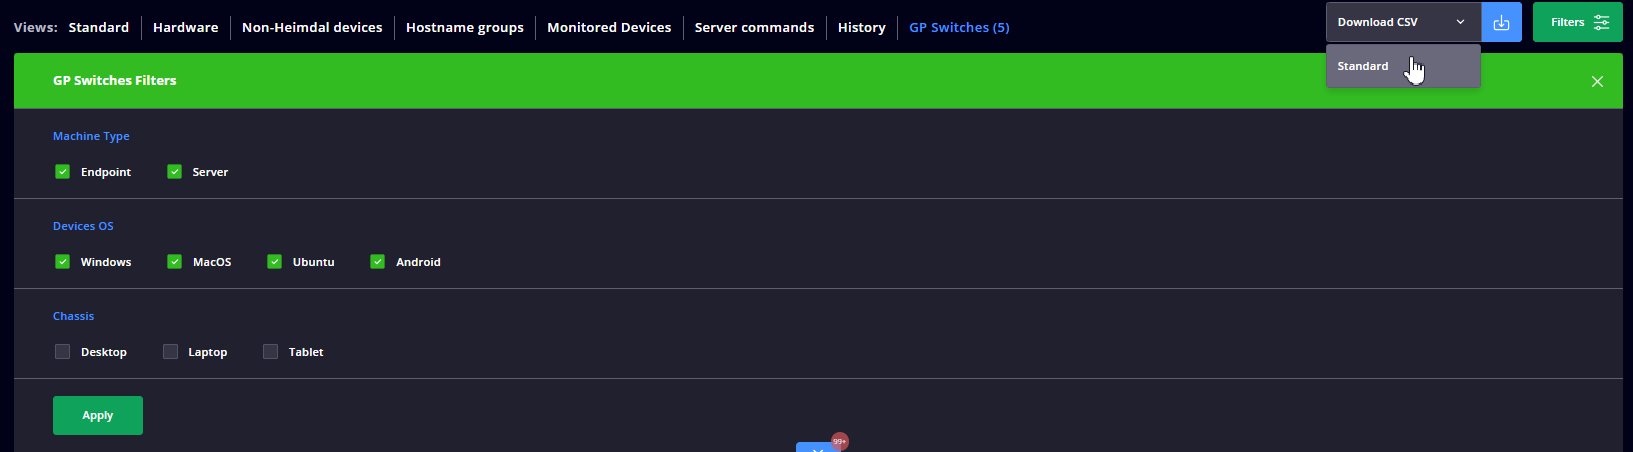The image size is (1633, 452).
Task: Go to the Server commands view
Action: coord(754,28)
